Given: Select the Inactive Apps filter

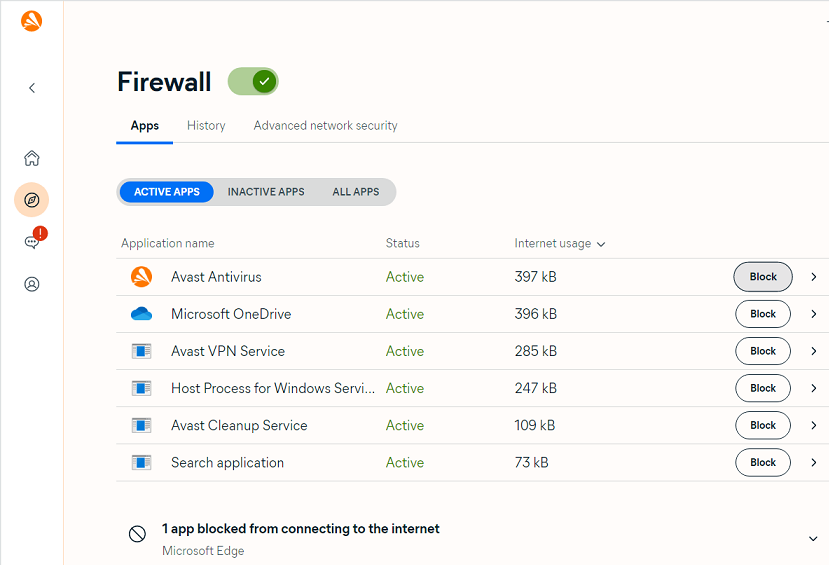Looking at the screenshot, I should coord(266,192).
